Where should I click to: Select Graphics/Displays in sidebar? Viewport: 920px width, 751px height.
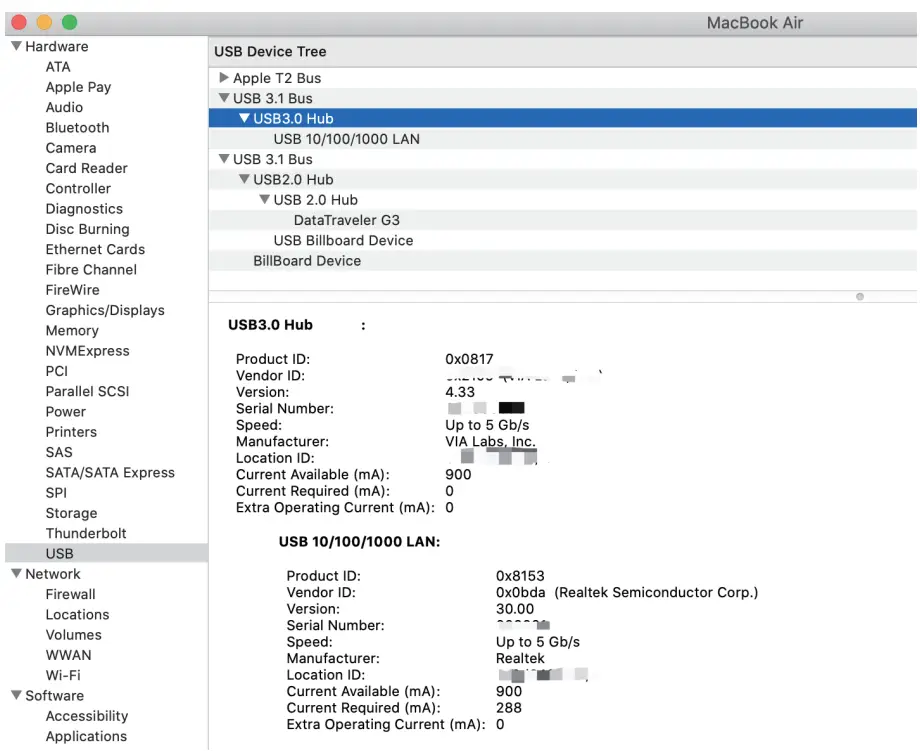105,311
